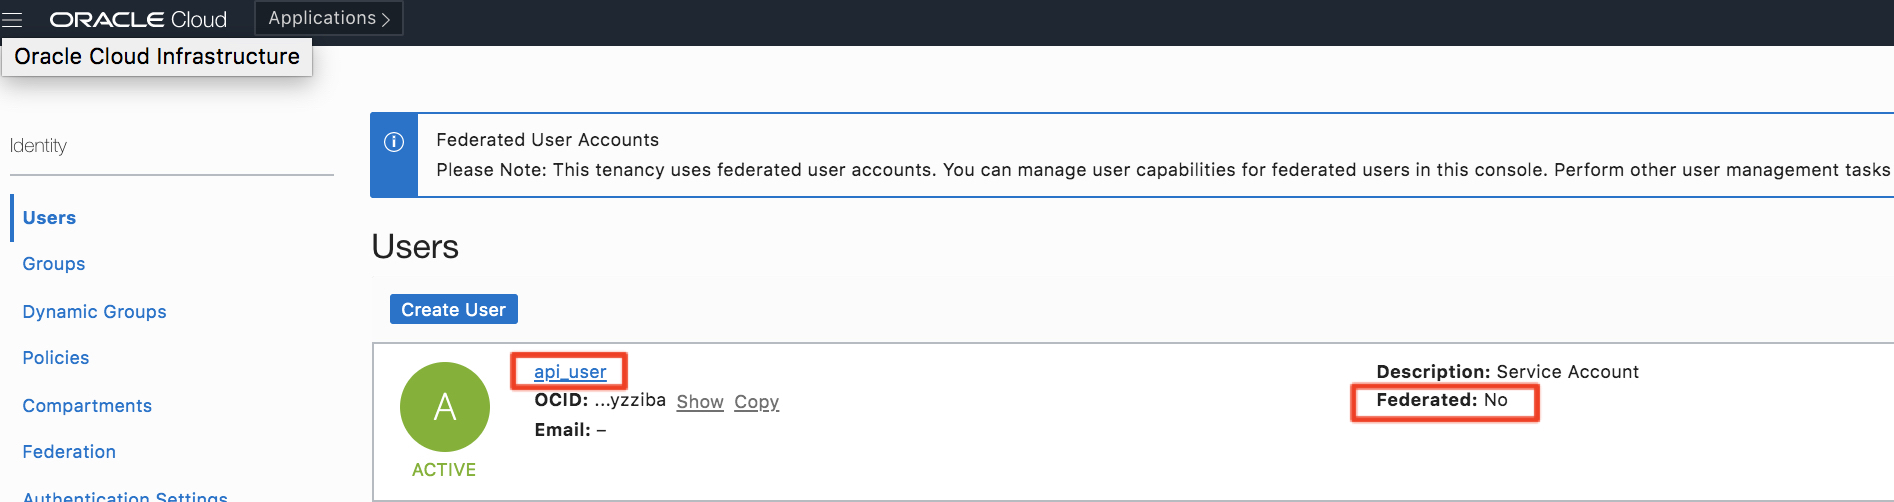The height and width of the screenshot is (502, 1894).
Task: Navigate to Compartments
Action: pos(87,406)
